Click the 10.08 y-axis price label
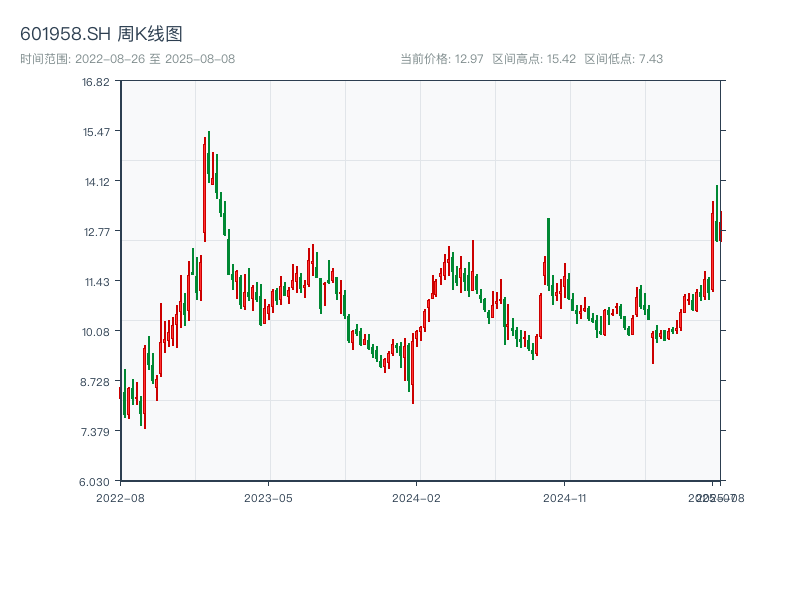The image size is (800, 600). click(96, 332)
